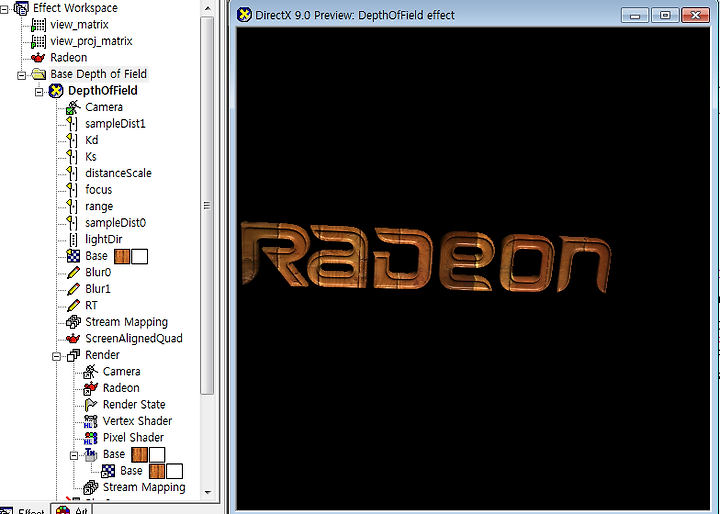
Task: Collapse the DepthOfField effect node
Action: click(x=39, y=91)
